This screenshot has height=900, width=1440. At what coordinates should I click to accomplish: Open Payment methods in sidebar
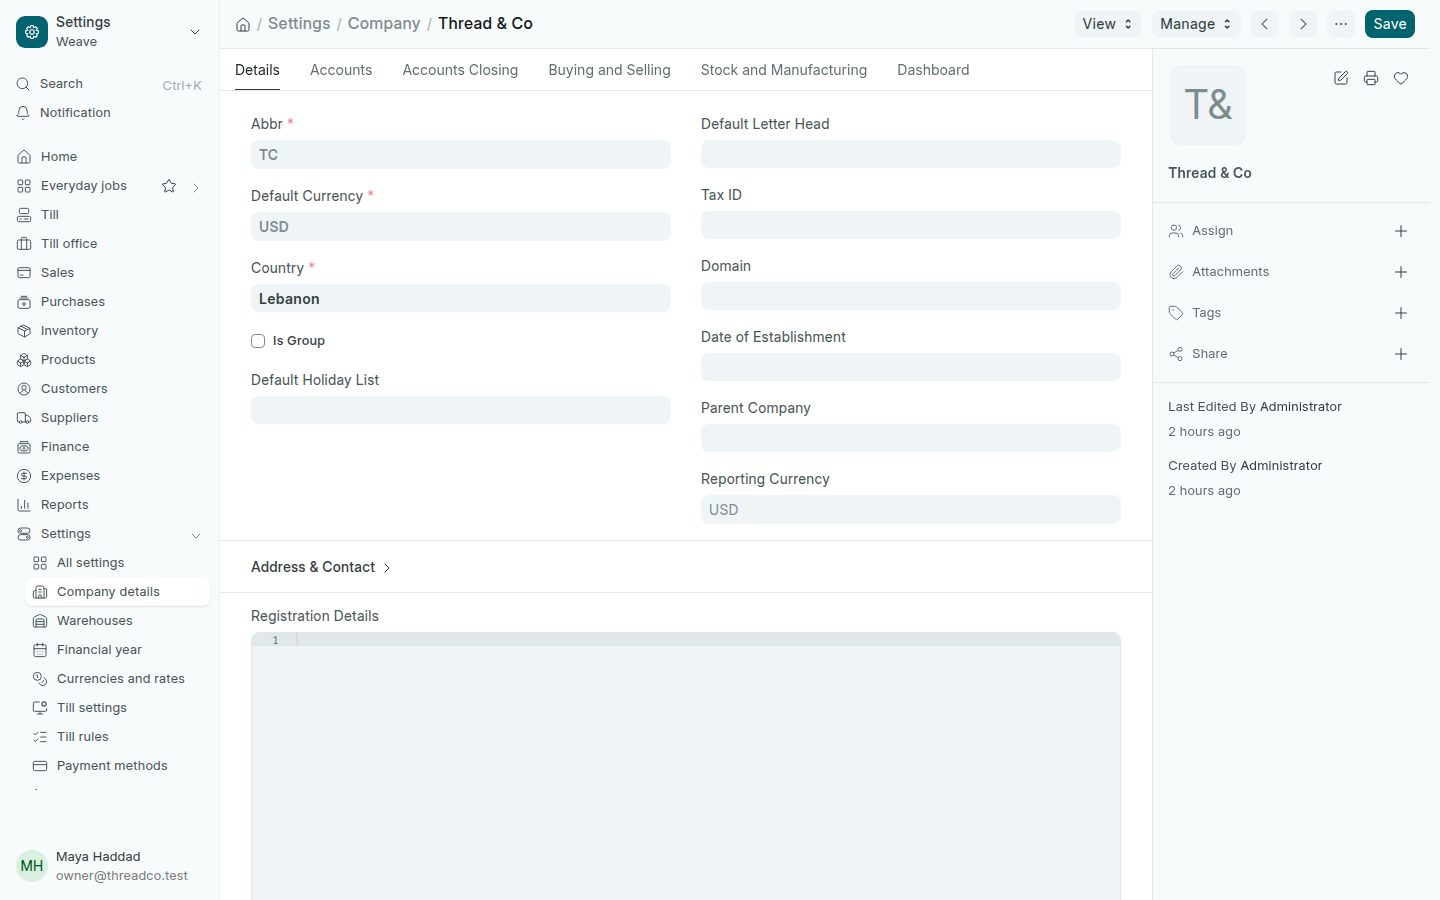[117, 766]
